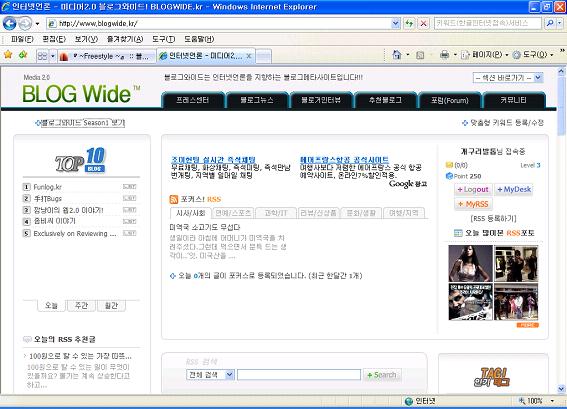Click the +MyRSS button
Image resolution: width=567 pixels, height=409 pixels.
tap(473, 204)
